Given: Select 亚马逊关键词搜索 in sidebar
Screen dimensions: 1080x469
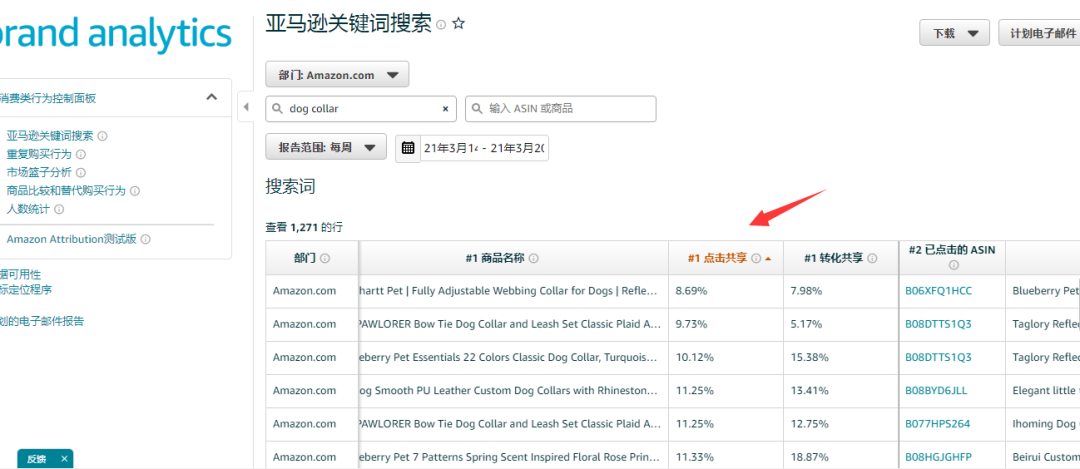Looking at the screenshot, I should click(x=50, y=136).
